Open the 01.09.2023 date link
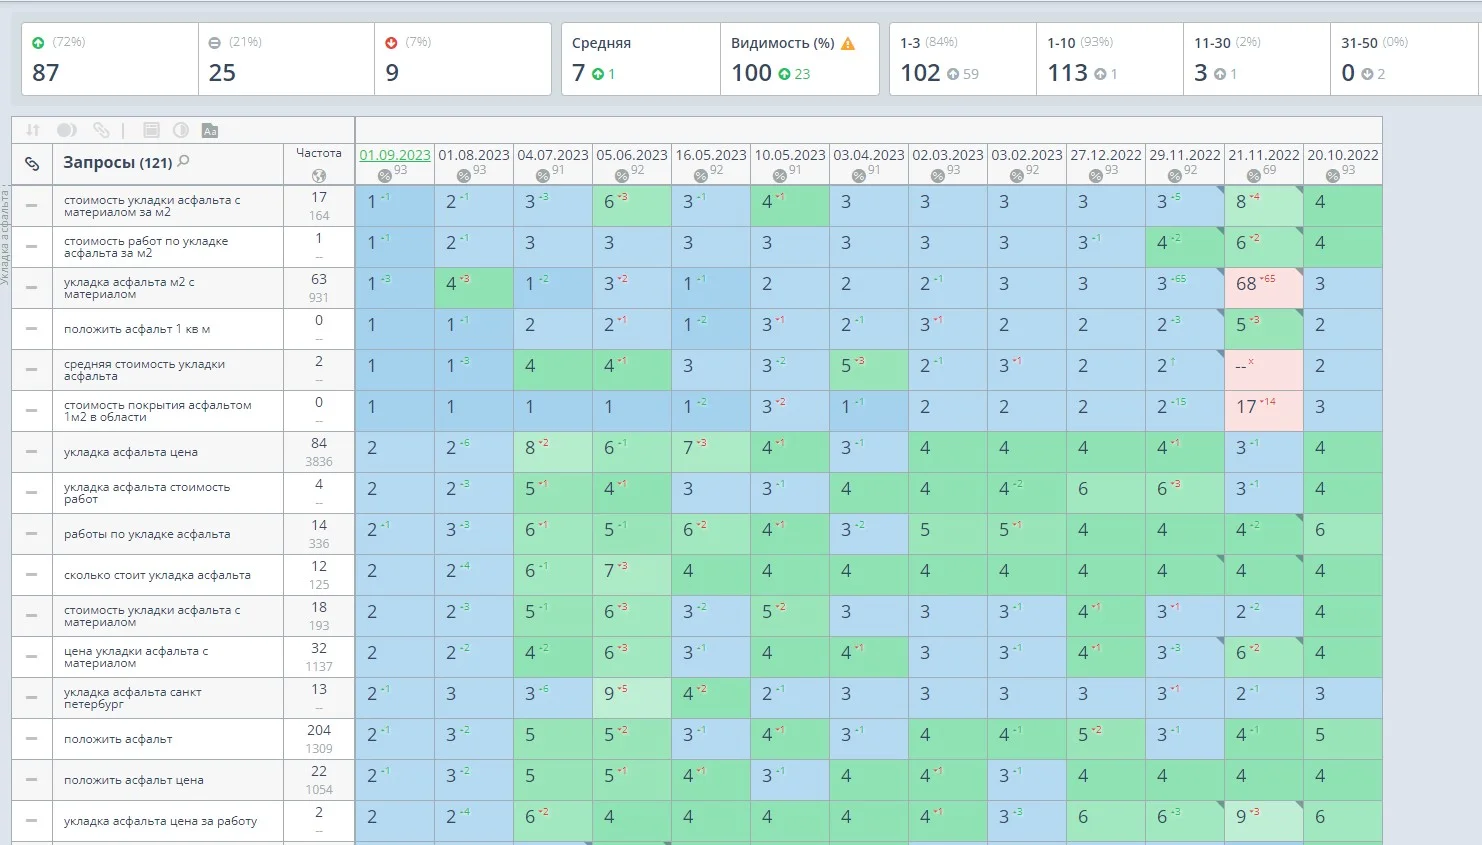This screenshot has width=1482, height=845. 394,155
